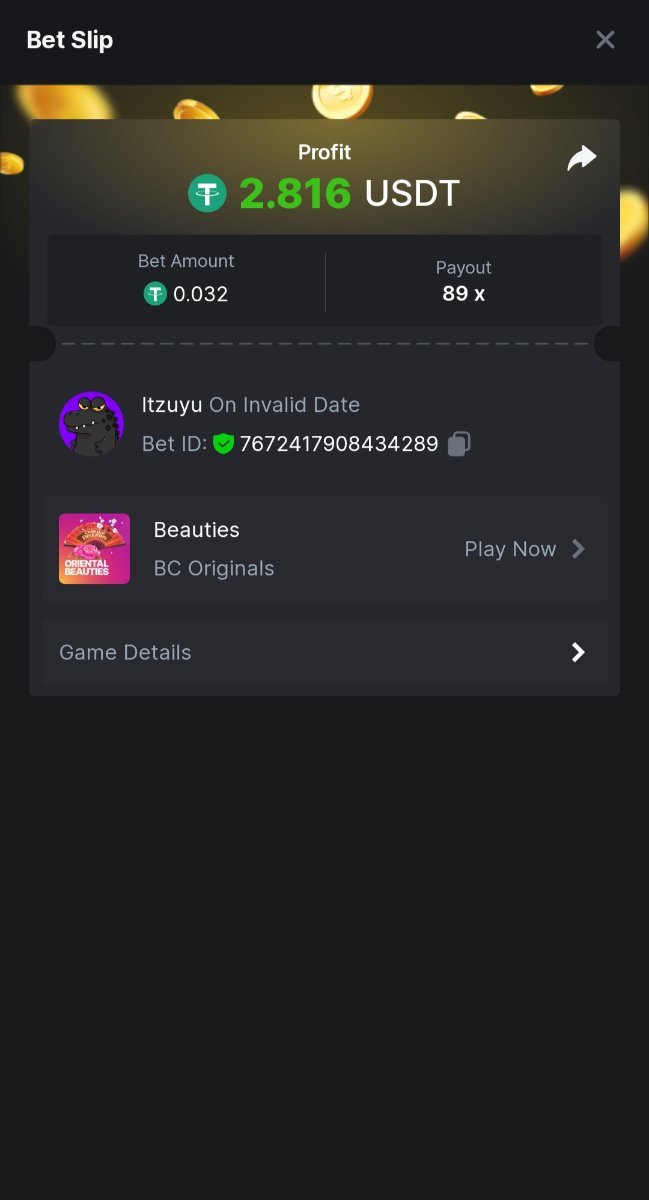This screenshot has height=1200, width=649.
Task: Click the 0.032 bet amount value
Action: coord(200,294)
